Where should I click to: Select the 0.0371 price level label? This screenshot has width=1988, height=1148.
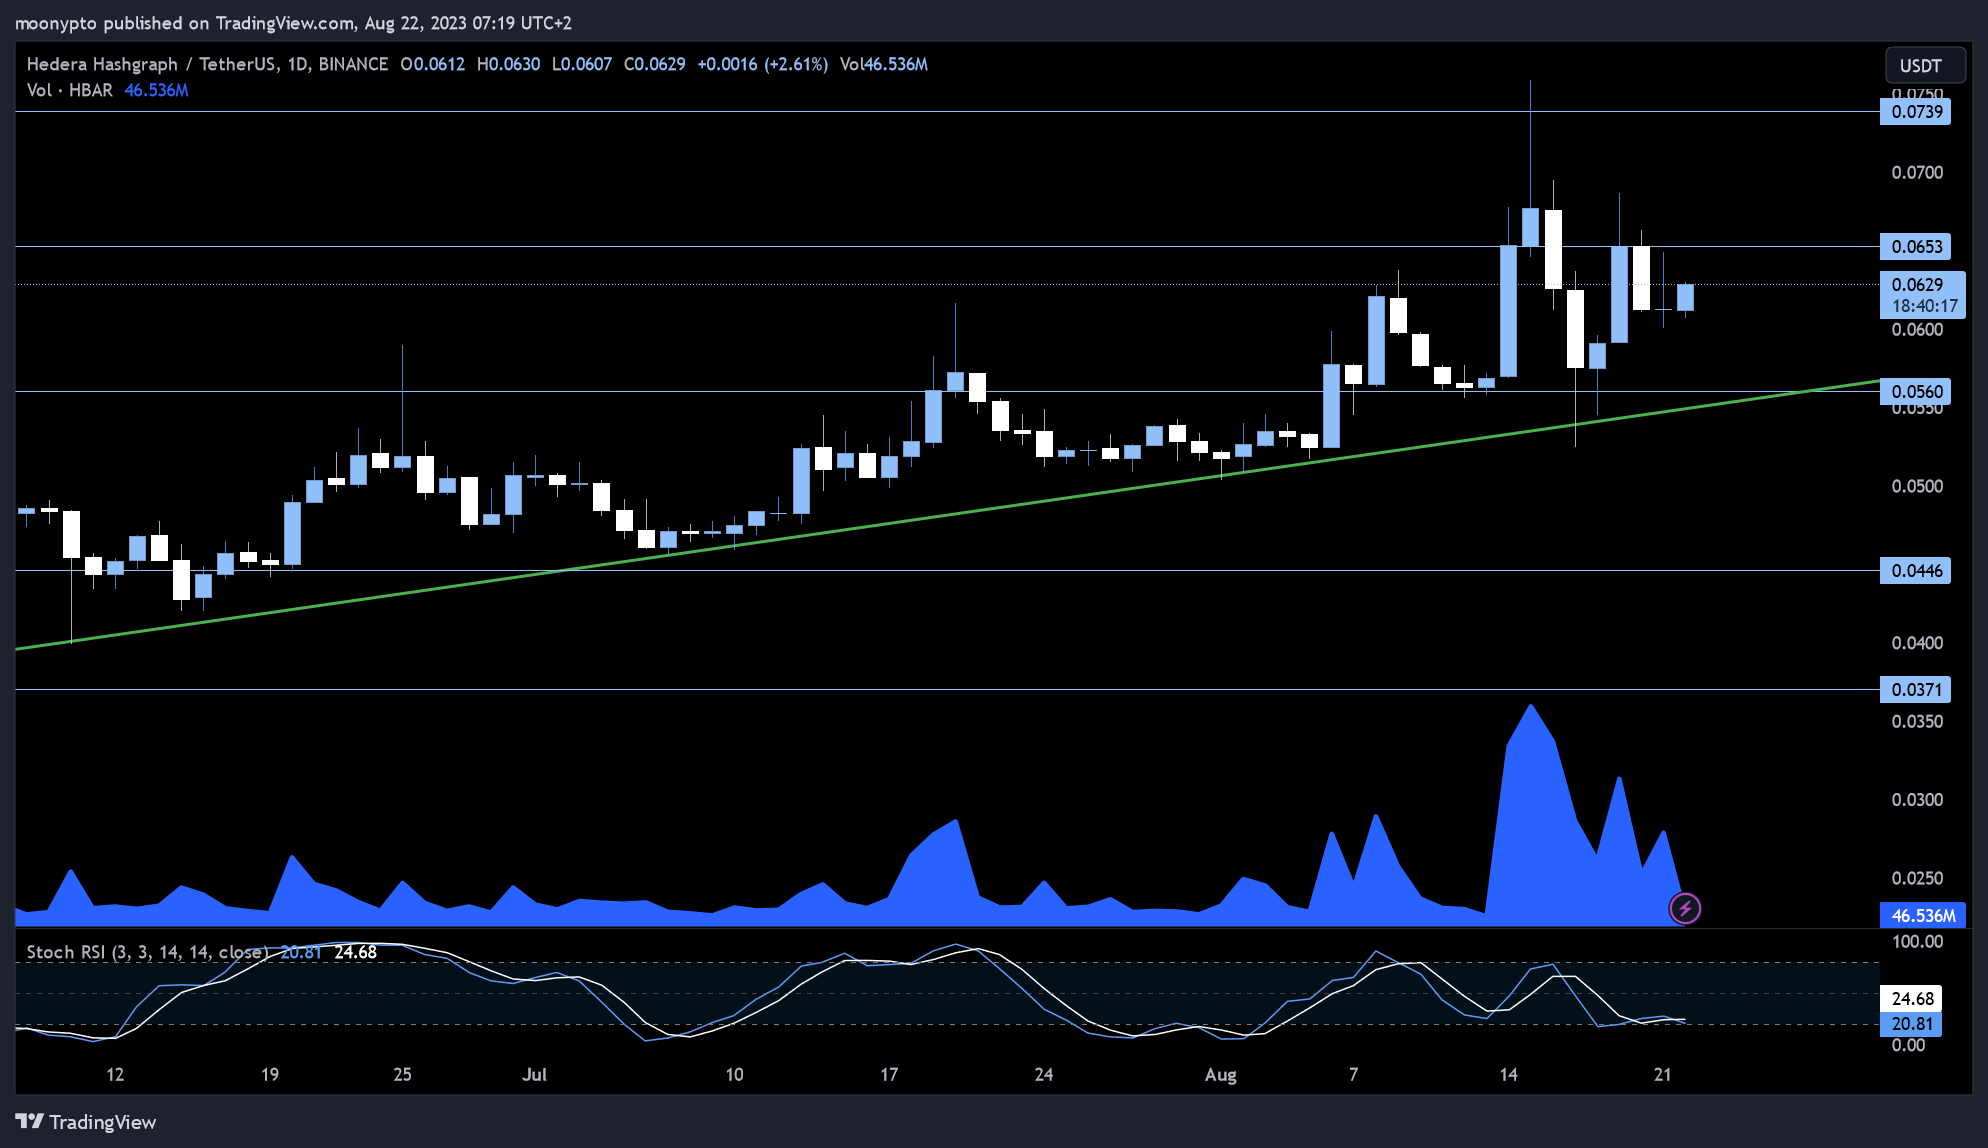[x=1916, y=689]
